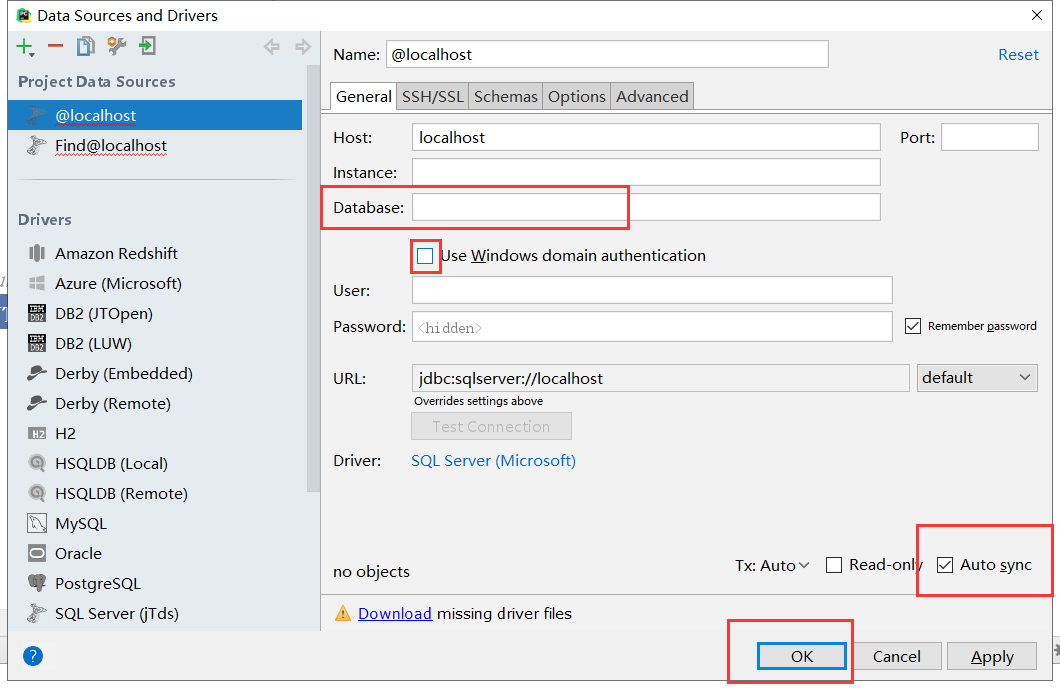Disable Auto sync
Screen dimensions: 1060x688
tap(945, 564)
